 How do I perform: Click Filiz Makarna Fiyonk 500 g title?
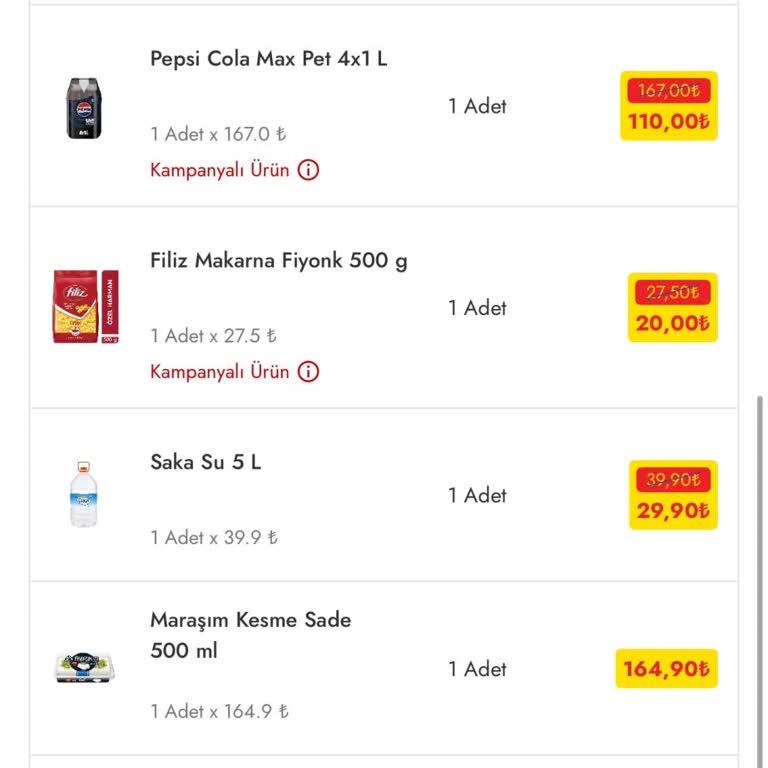click(279, 261)
